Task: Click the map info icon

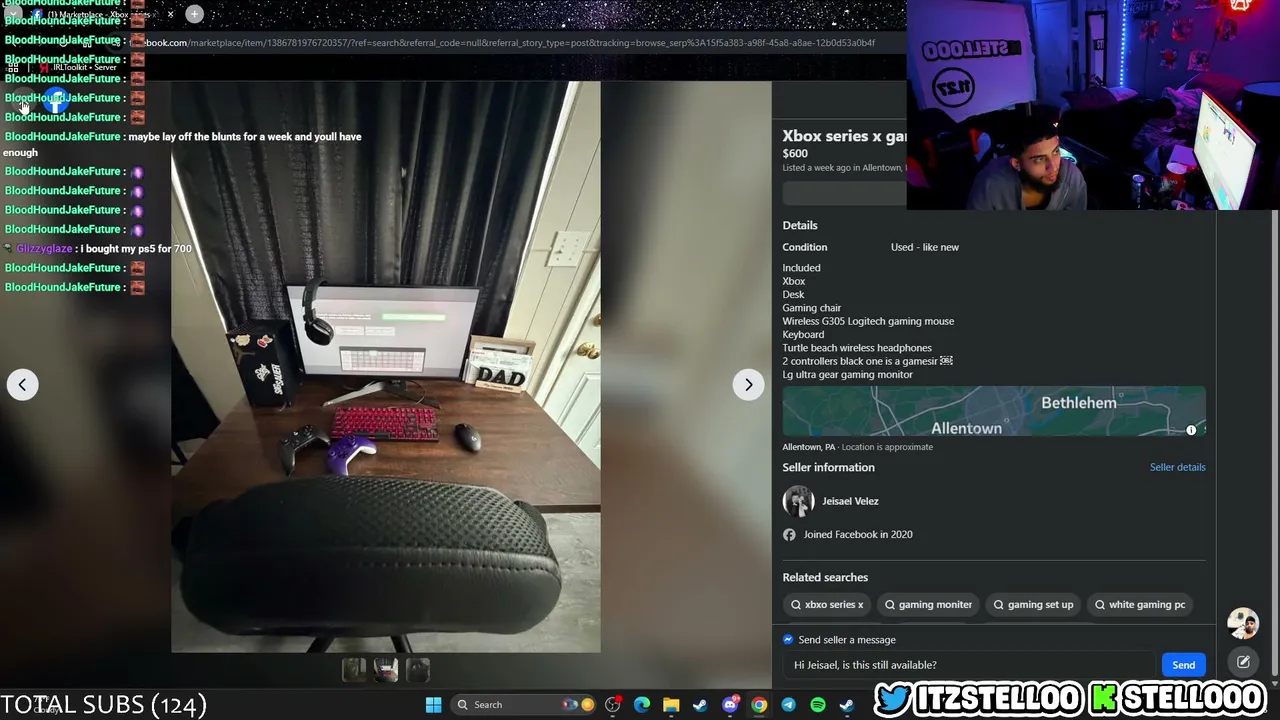Action: [1191, 430]
